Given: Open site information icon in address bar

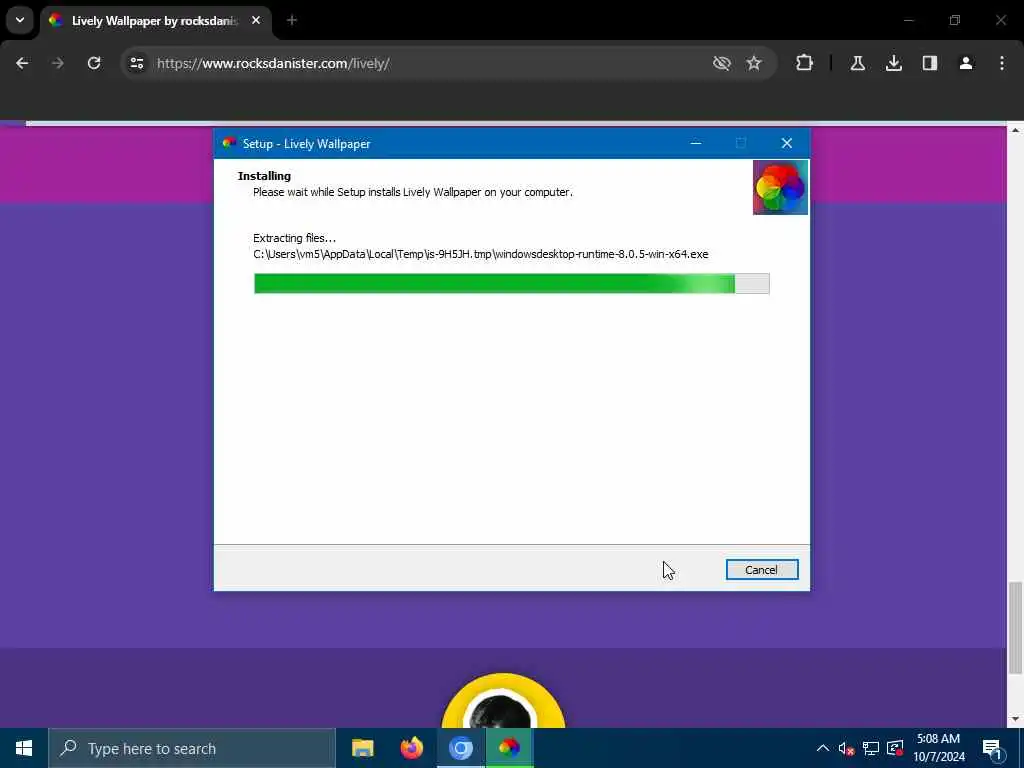Looking at the screenshot, I should click(136, 63).
